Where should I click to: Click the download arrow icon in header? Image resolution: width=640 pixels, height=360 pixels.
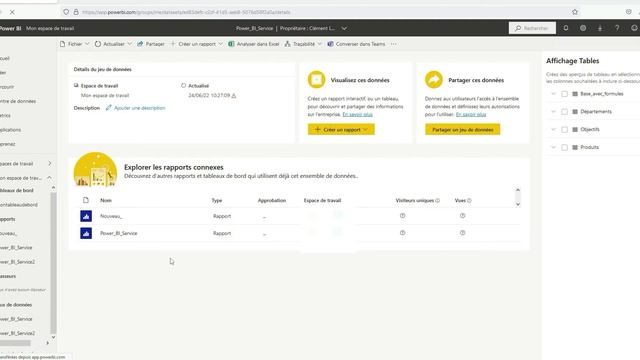tap(600, 28)
